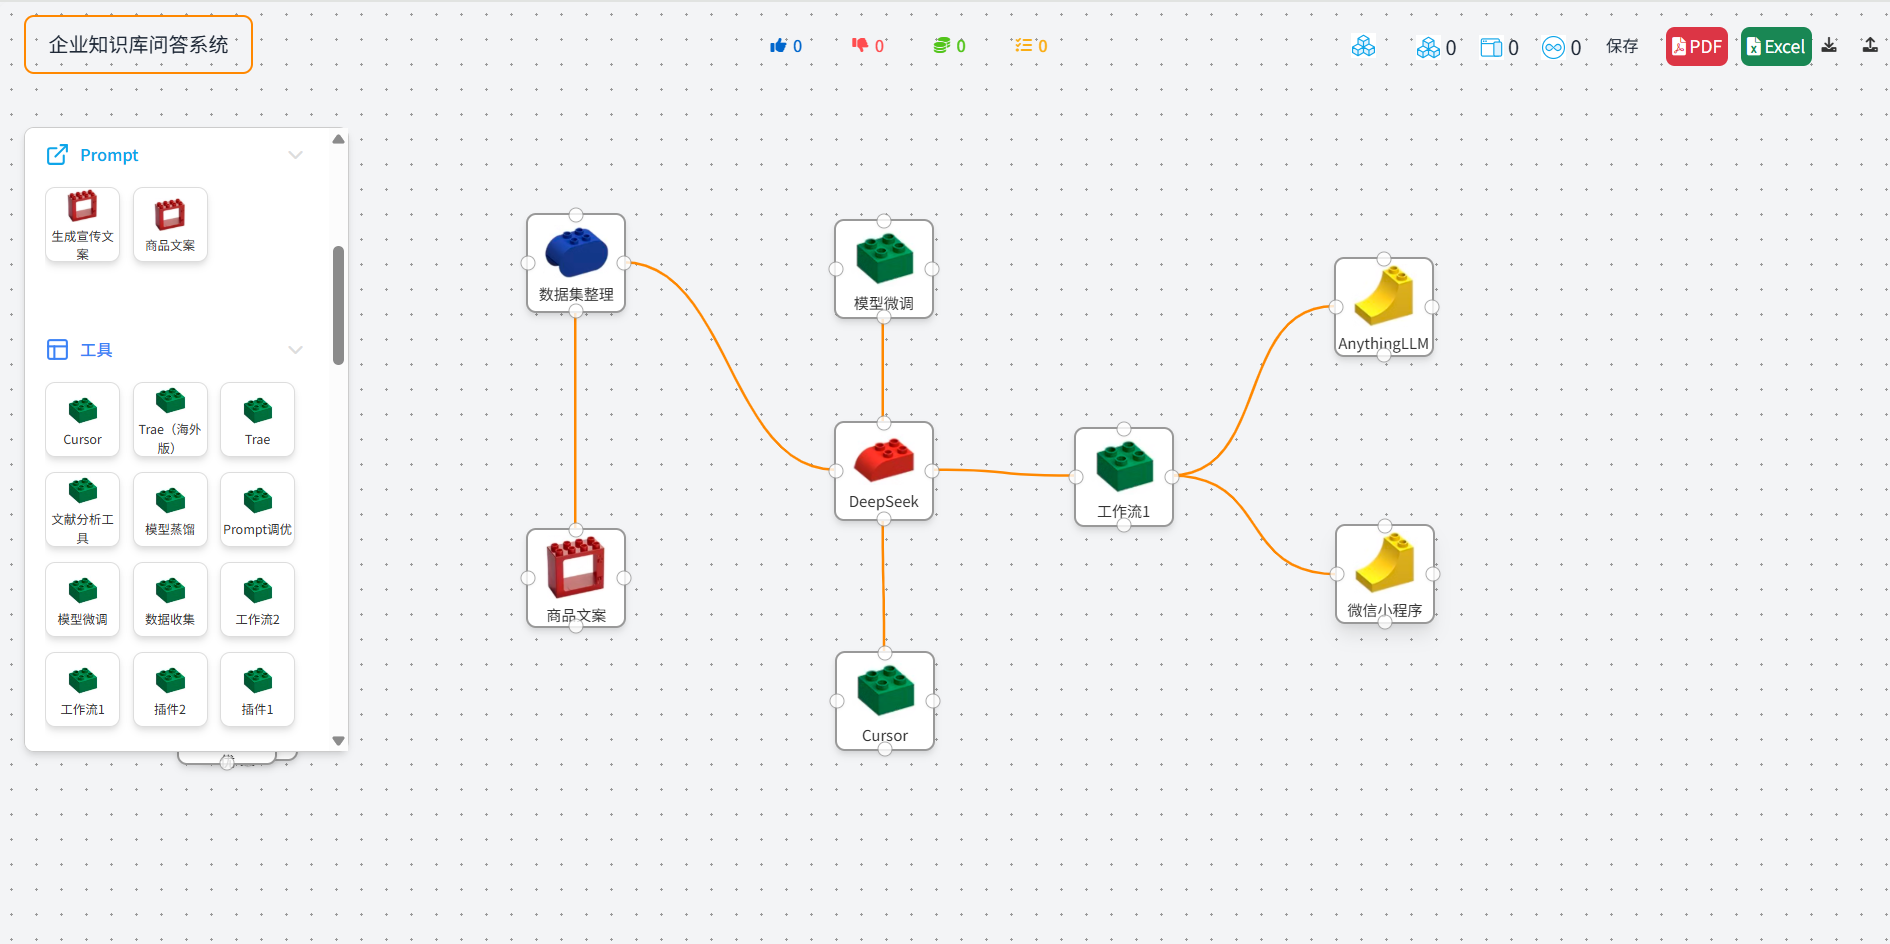Export the diagram with Excel button
The height and width of the screenshot is (944, 1890).
1776,46
